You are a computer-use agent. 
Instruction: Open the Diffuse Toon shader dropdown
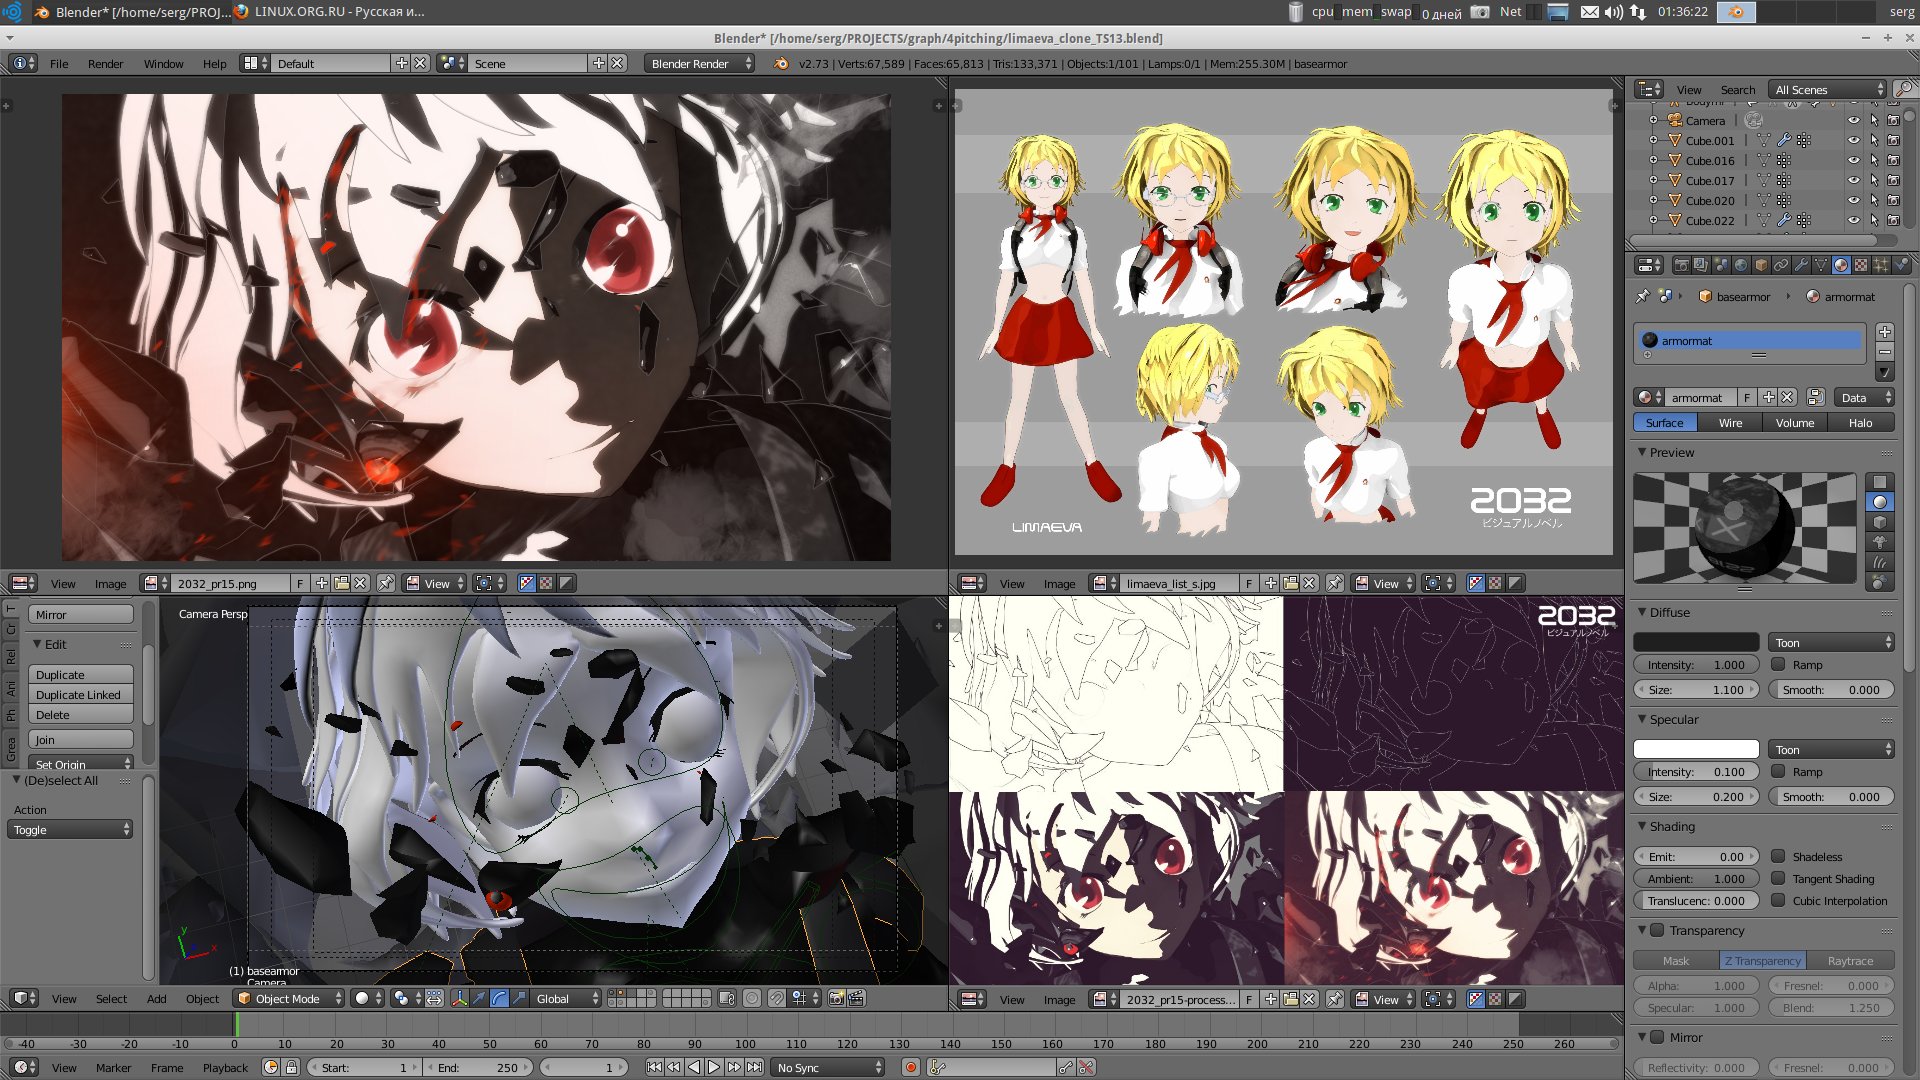point(1831,643)
